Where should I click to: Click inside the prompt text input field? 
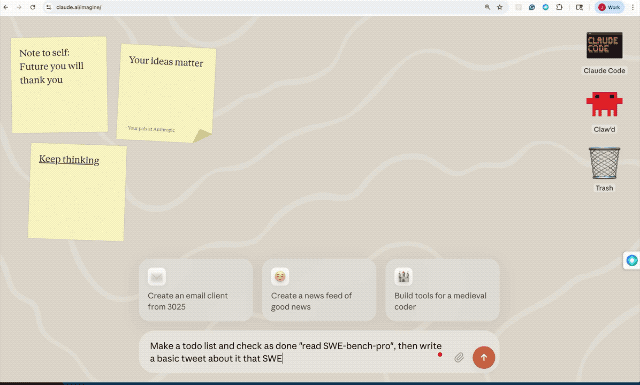(x=296, y=352)
